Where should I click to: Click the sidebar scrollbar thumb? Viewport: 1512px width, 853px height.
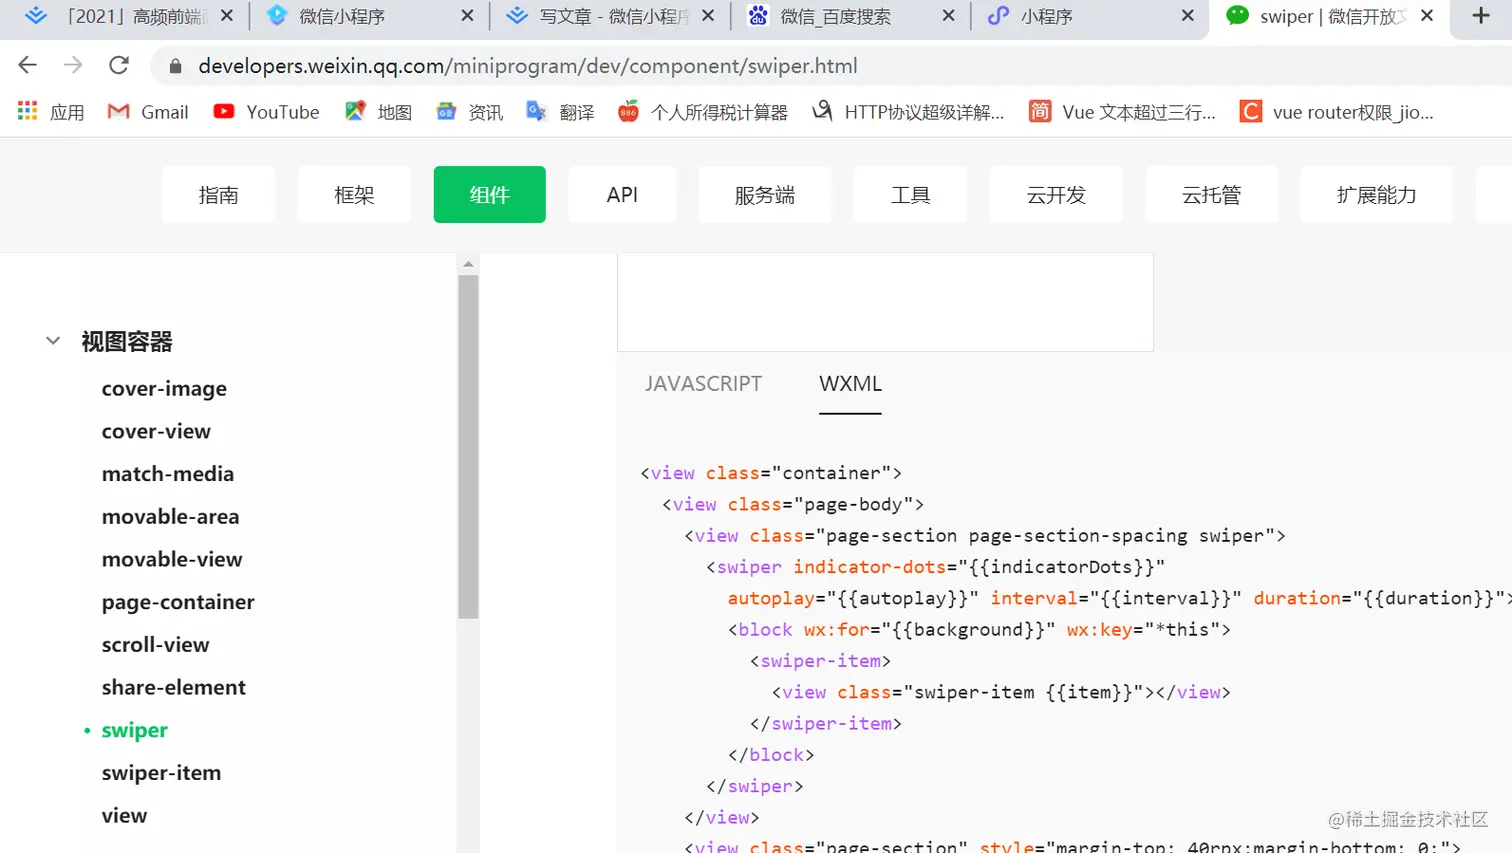pyautogui.click(x=468, y=447)
